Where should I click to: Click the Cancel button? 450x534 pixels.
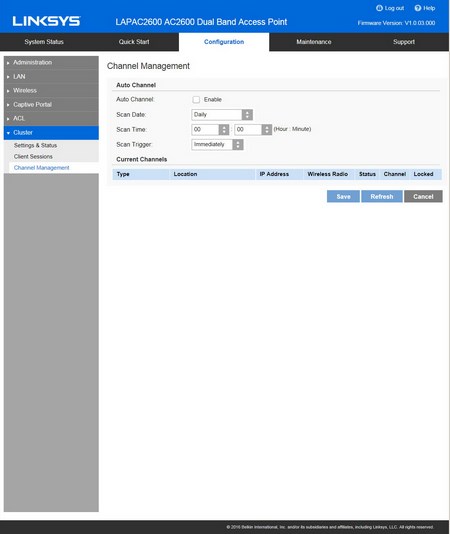pos(423,197)
